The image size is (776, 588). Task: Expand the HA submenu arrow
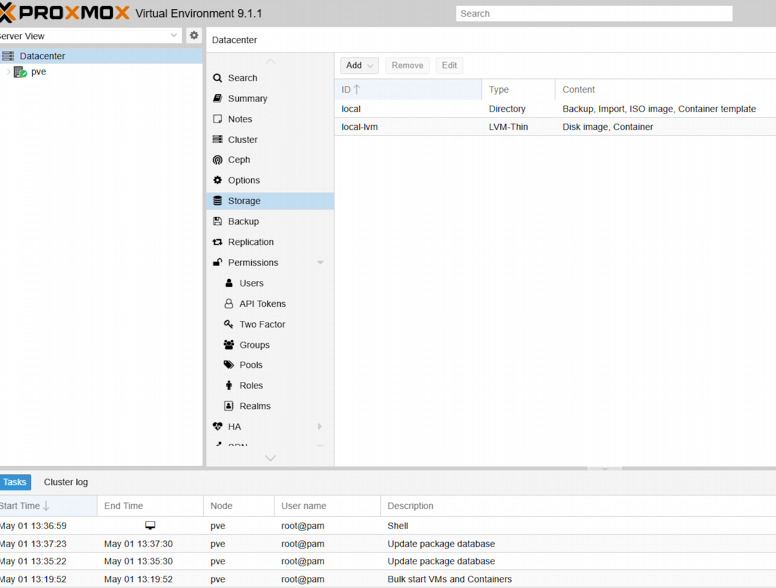[x=320, y=426]
